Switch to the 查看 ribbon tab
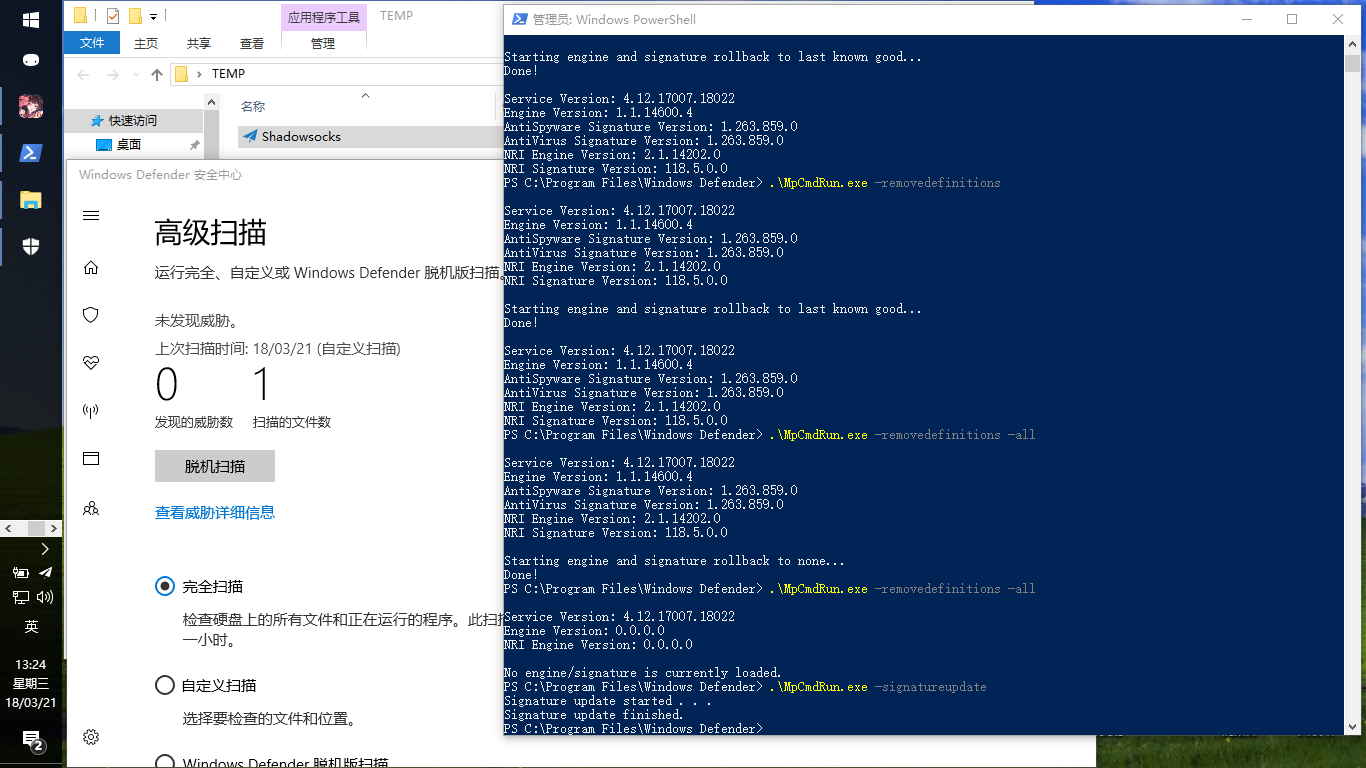This screenshot has width=1366, height=768. point(251,43)
